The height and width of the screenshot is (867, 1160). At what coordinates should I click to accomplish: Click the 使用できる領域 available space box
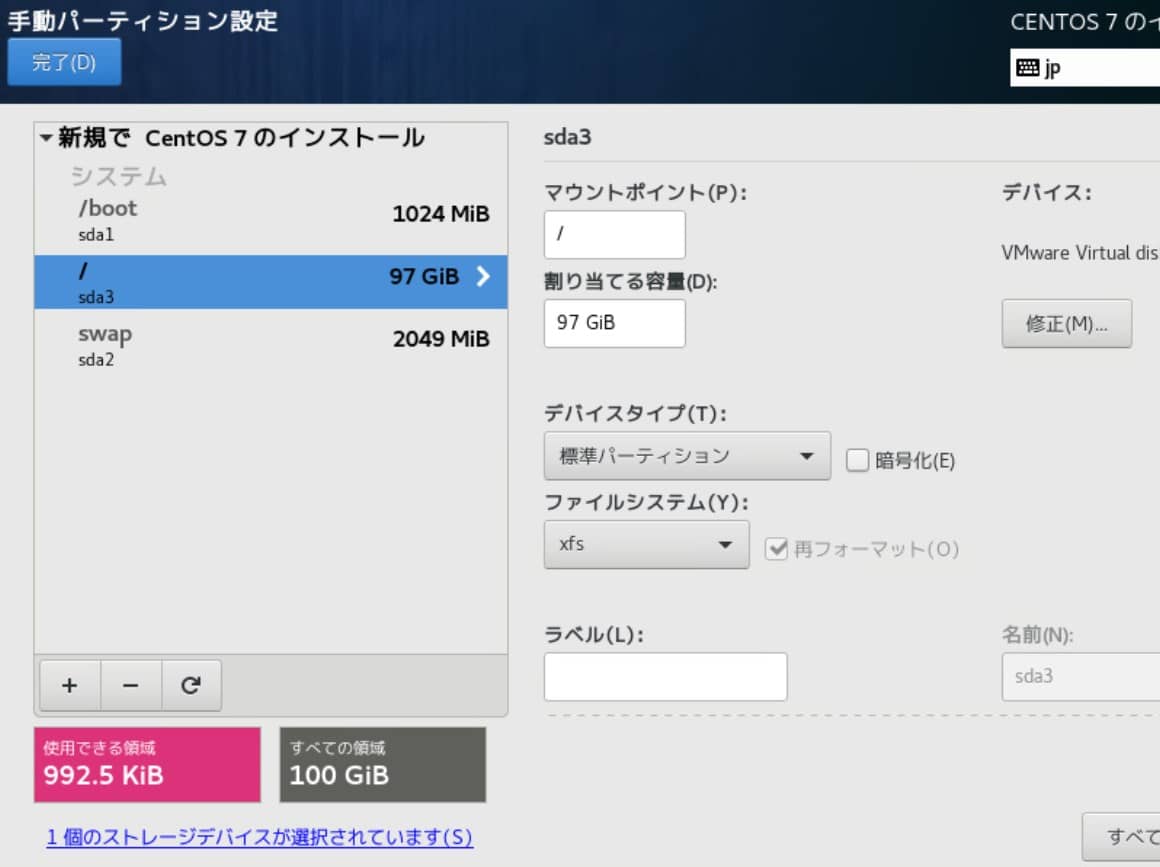(146, 764)
